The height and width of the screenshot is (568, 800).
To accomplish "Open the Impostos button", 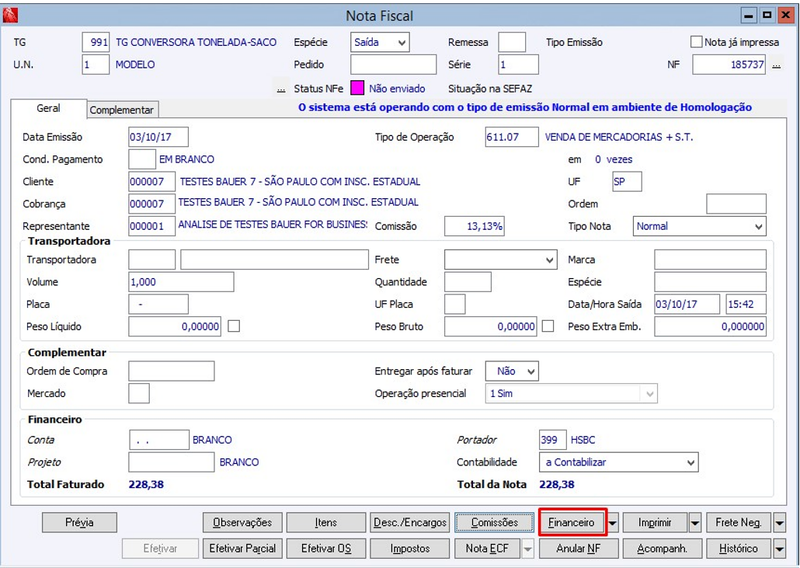I will pos(410,549).
